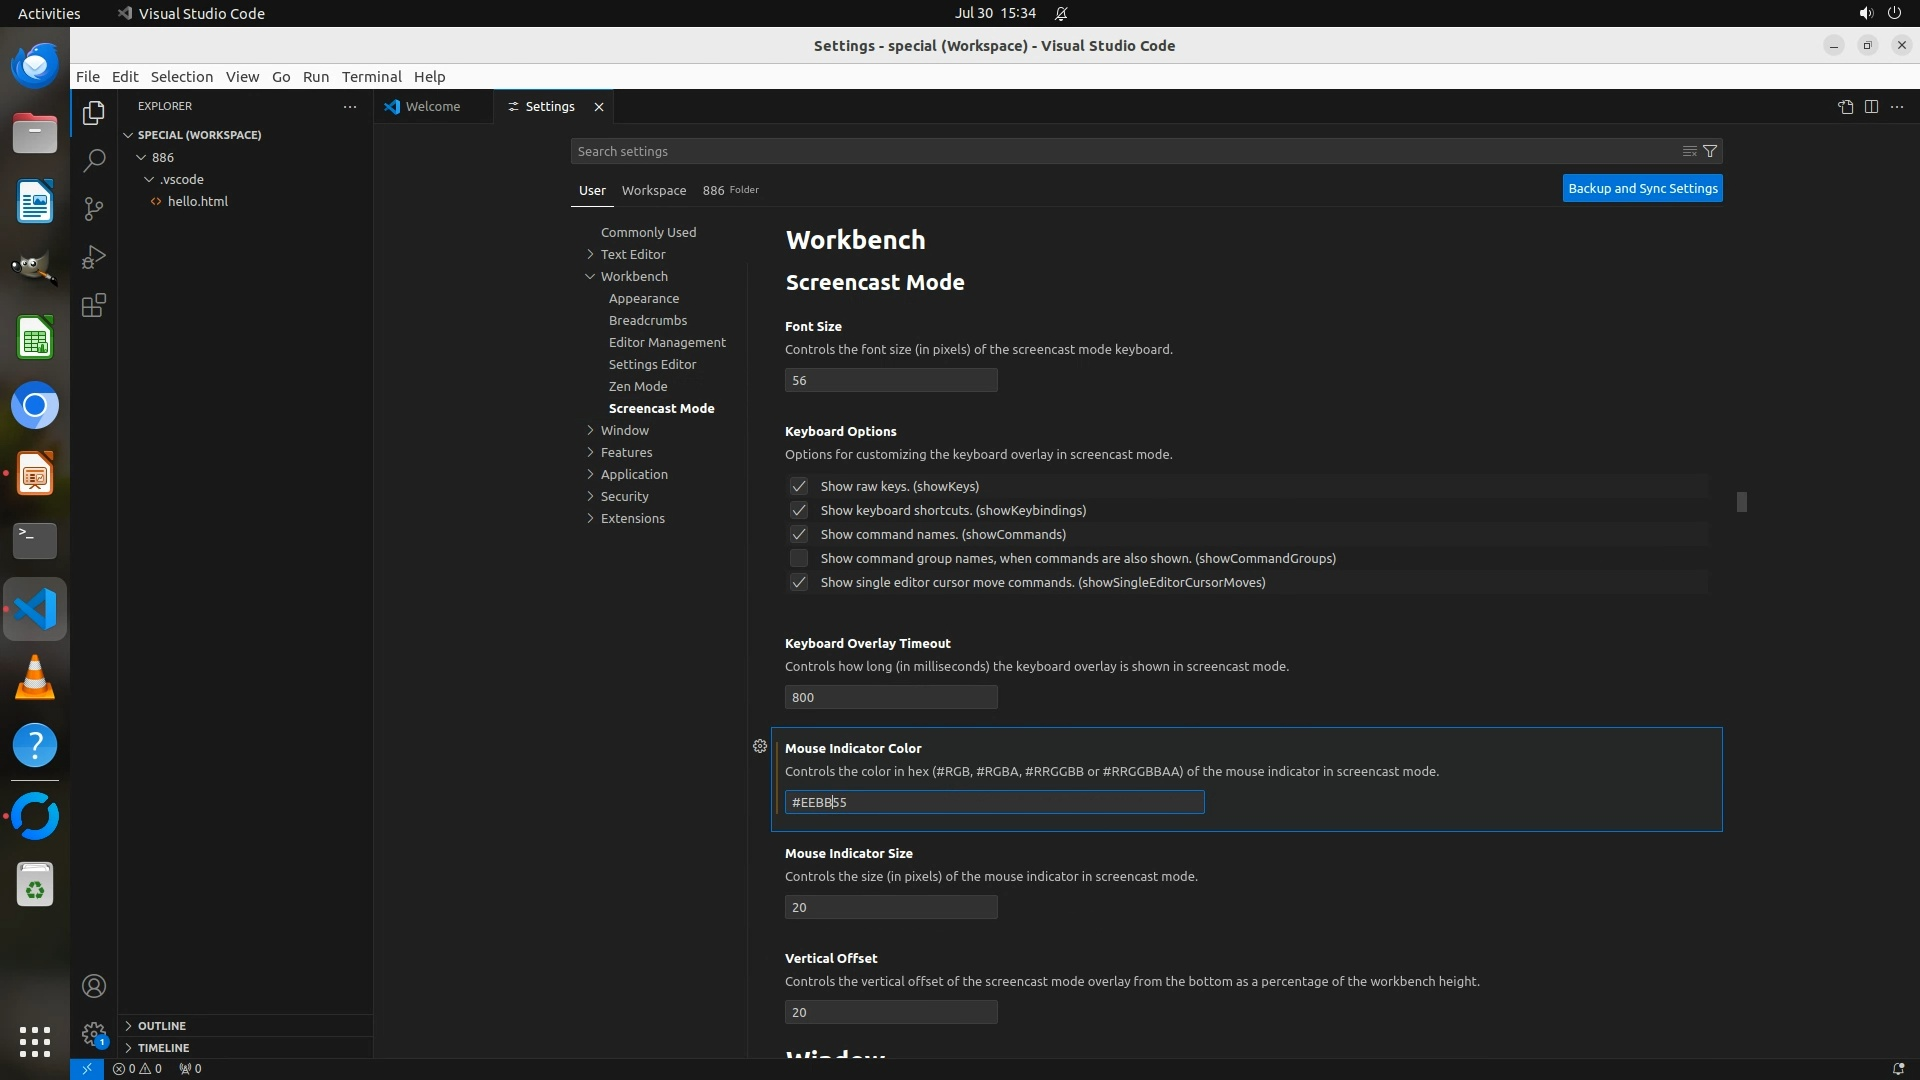Uncheck Show raw keys checkbox
Screen dimensions: 1920x1080
[x=798, y=486]
